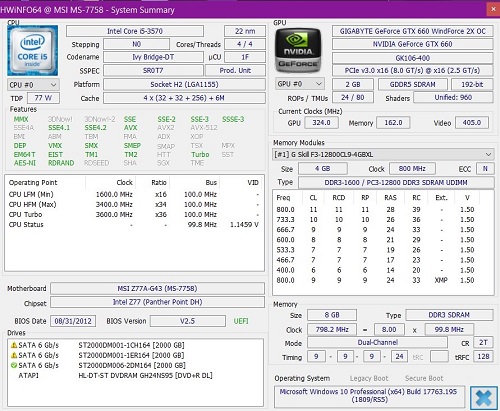Select the CPU Turbo row

point(134,214)
